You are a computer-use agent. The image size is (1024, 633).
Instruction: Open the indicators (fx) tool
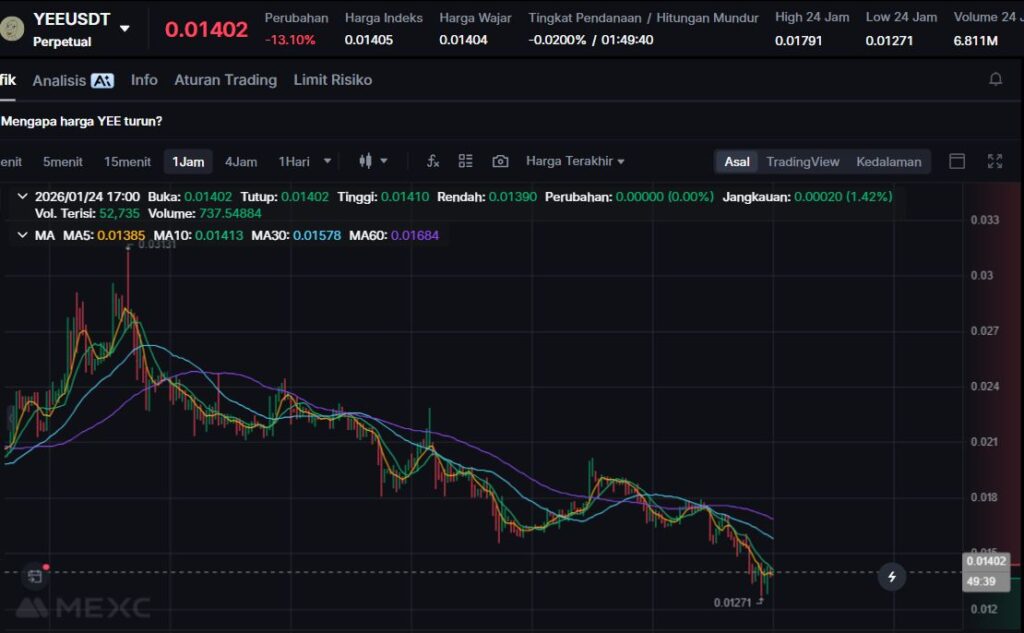[x=433, y=161]
